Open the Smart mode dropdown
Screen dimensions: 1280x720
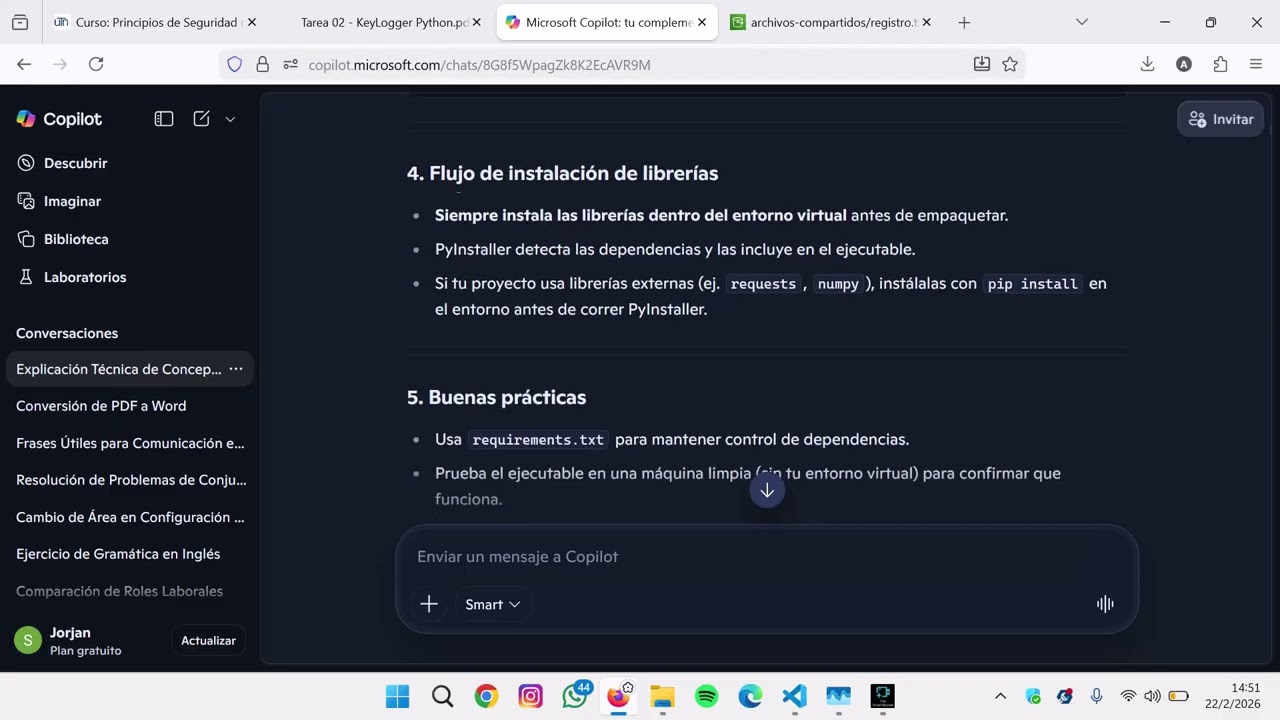click(x=492, y=604)
